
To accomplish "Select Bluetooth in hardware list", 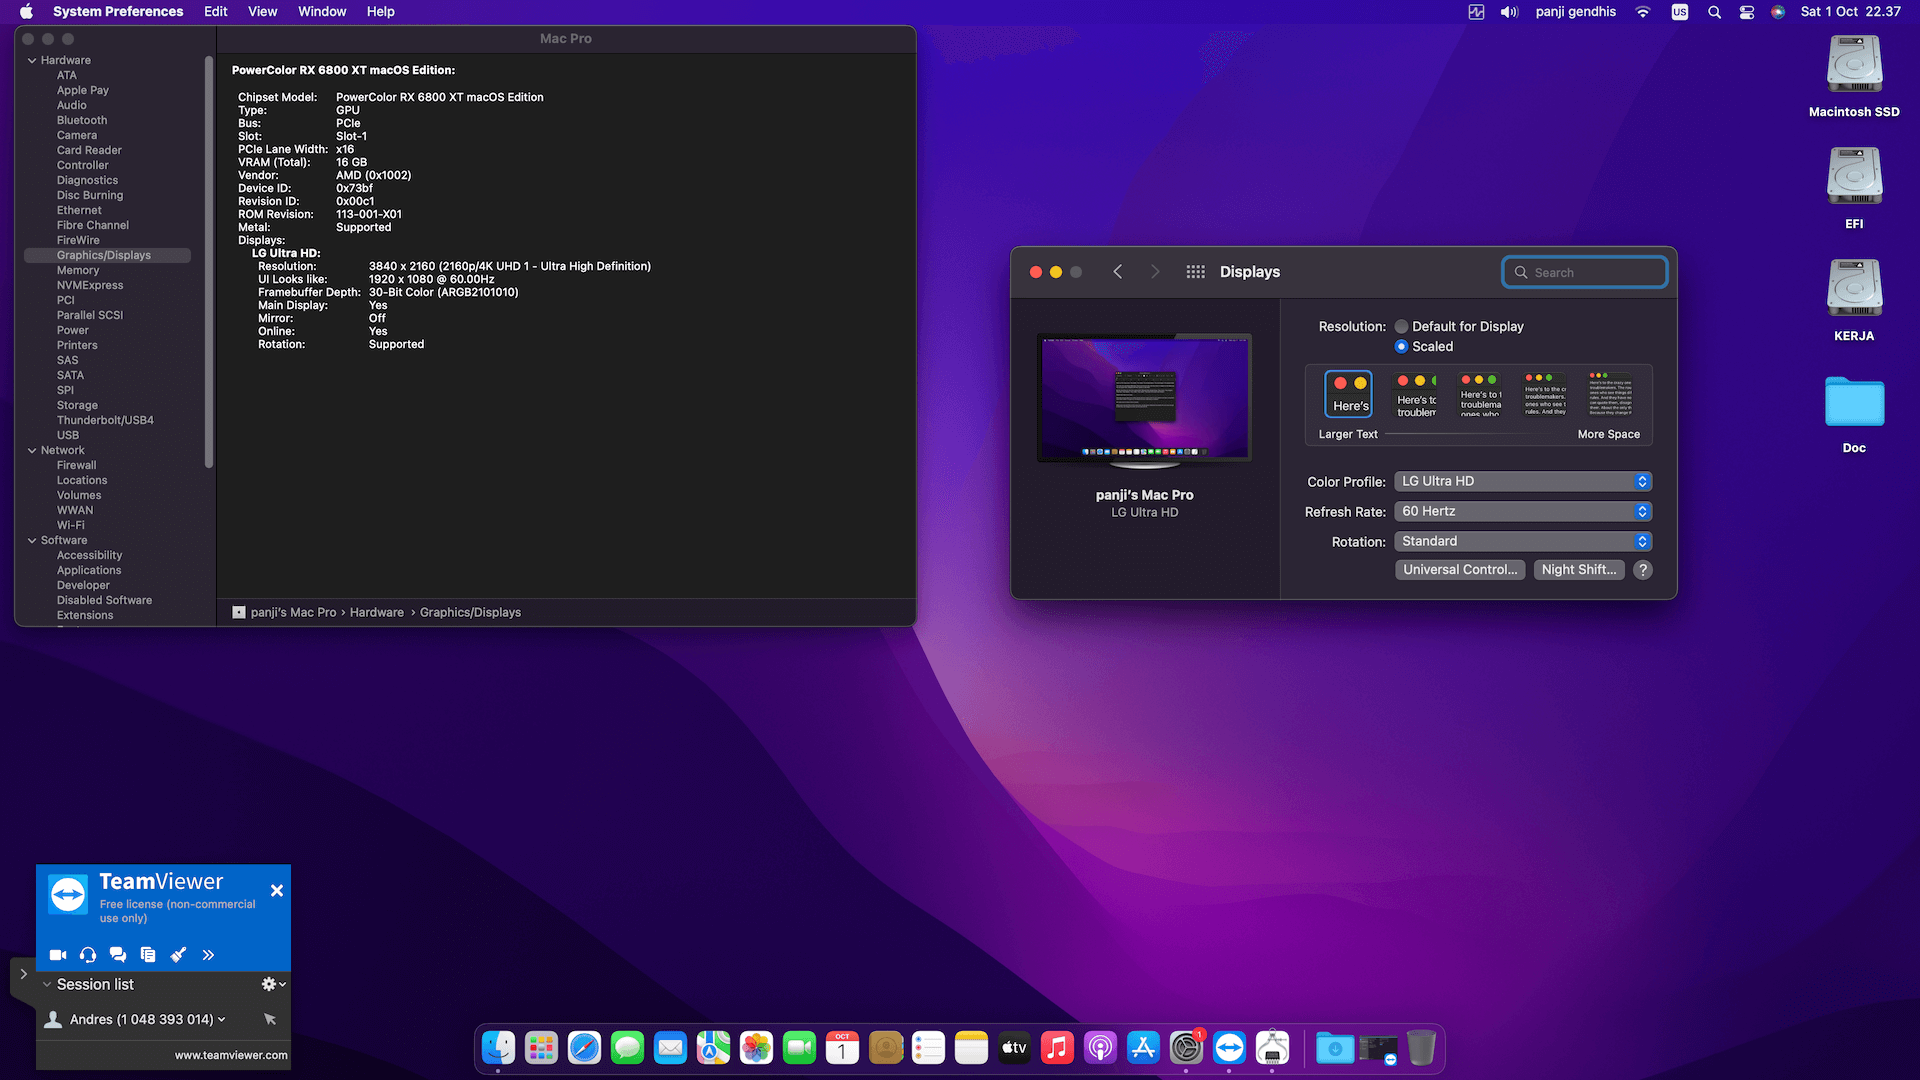I will (x=82, y=120).
